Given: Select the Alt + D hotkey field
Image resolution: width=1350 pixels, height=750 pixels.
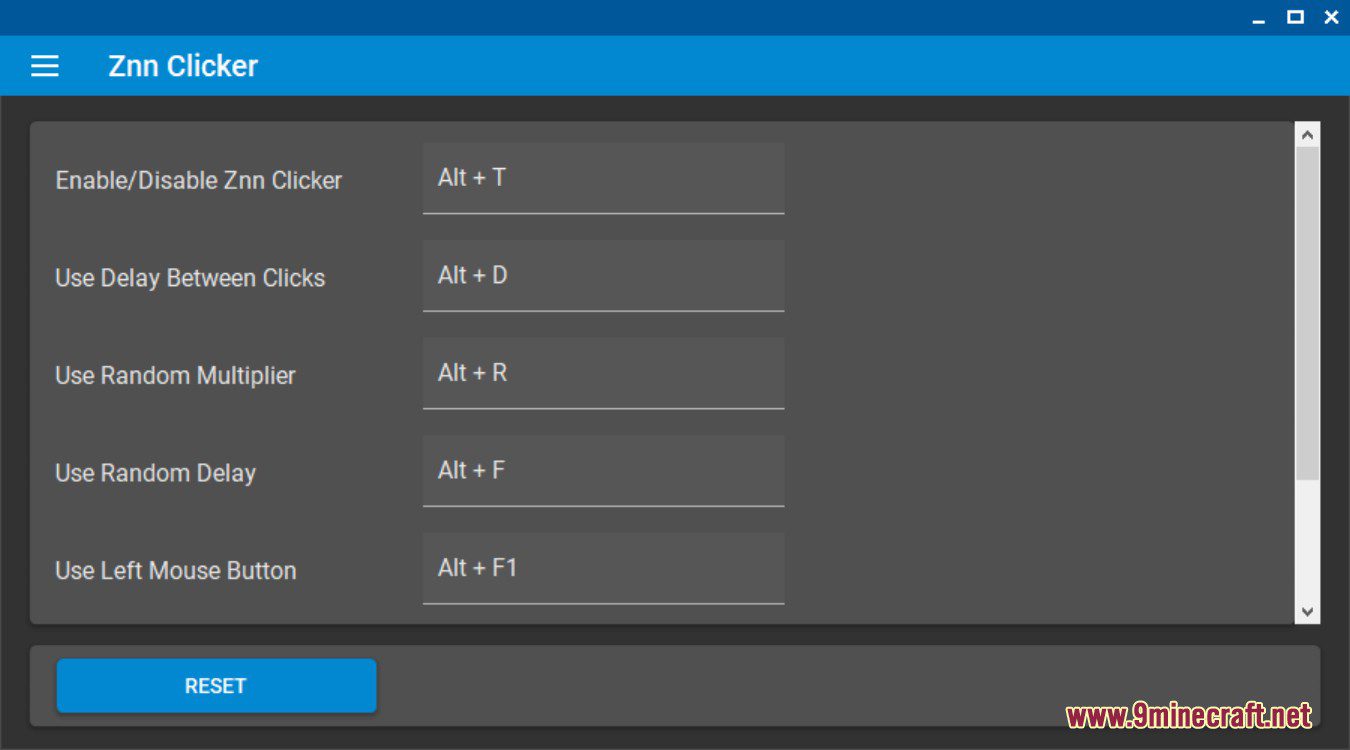Looking at the screenshot, I should [x=603, y=275].
